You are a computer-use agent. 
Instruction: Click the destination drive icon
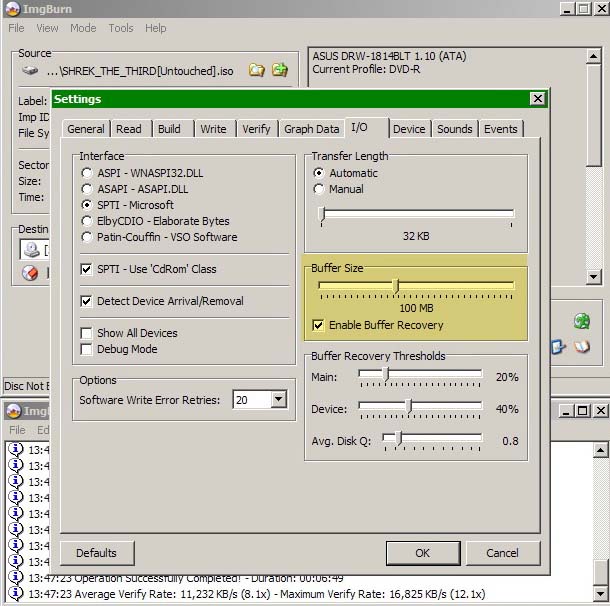coord(32,250)
